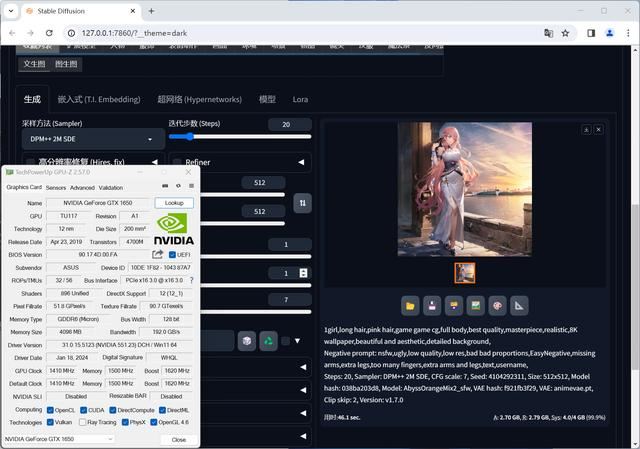640x449 pixels.
Task: Open GPU selection dropdown NVIDIA GeForce GTX 1650
Action: click(x=59, y=439)
